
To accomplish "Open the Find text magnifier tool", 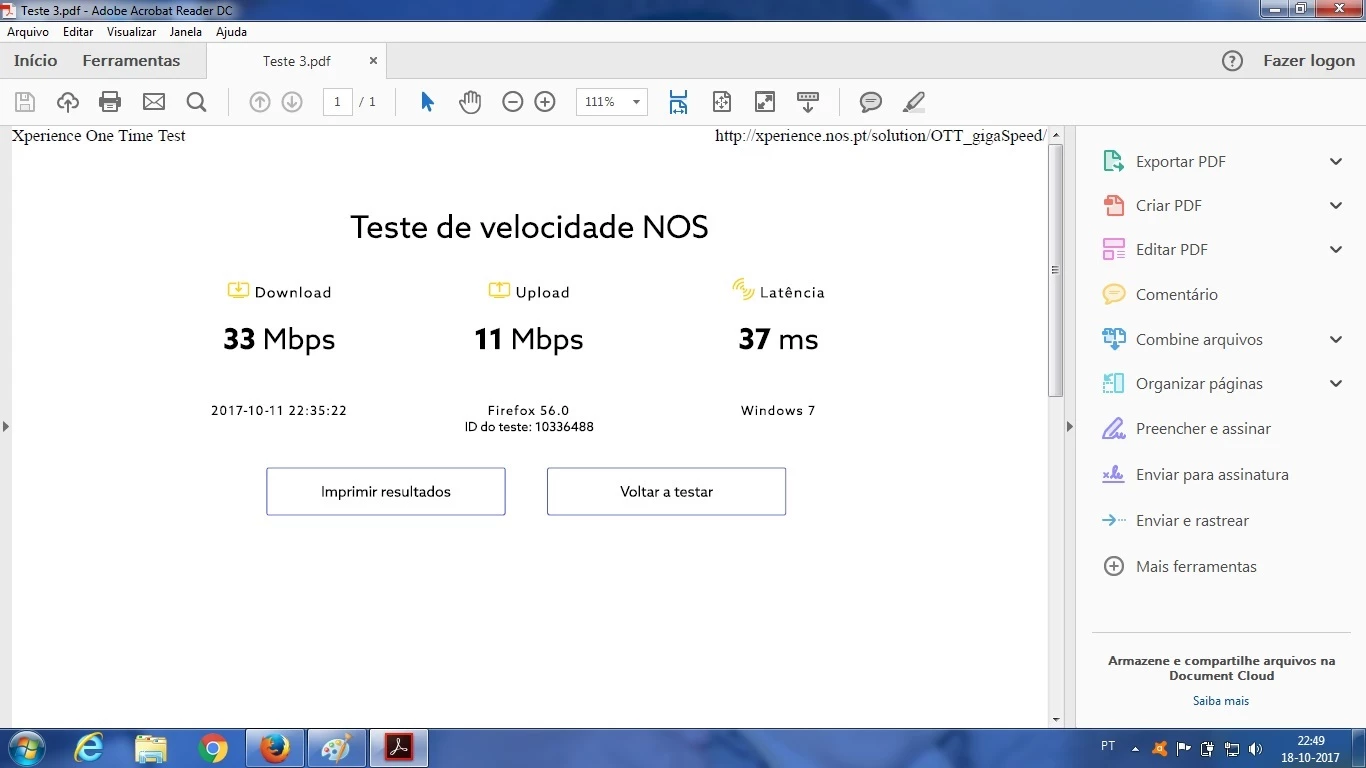I will tap(196, 102).
